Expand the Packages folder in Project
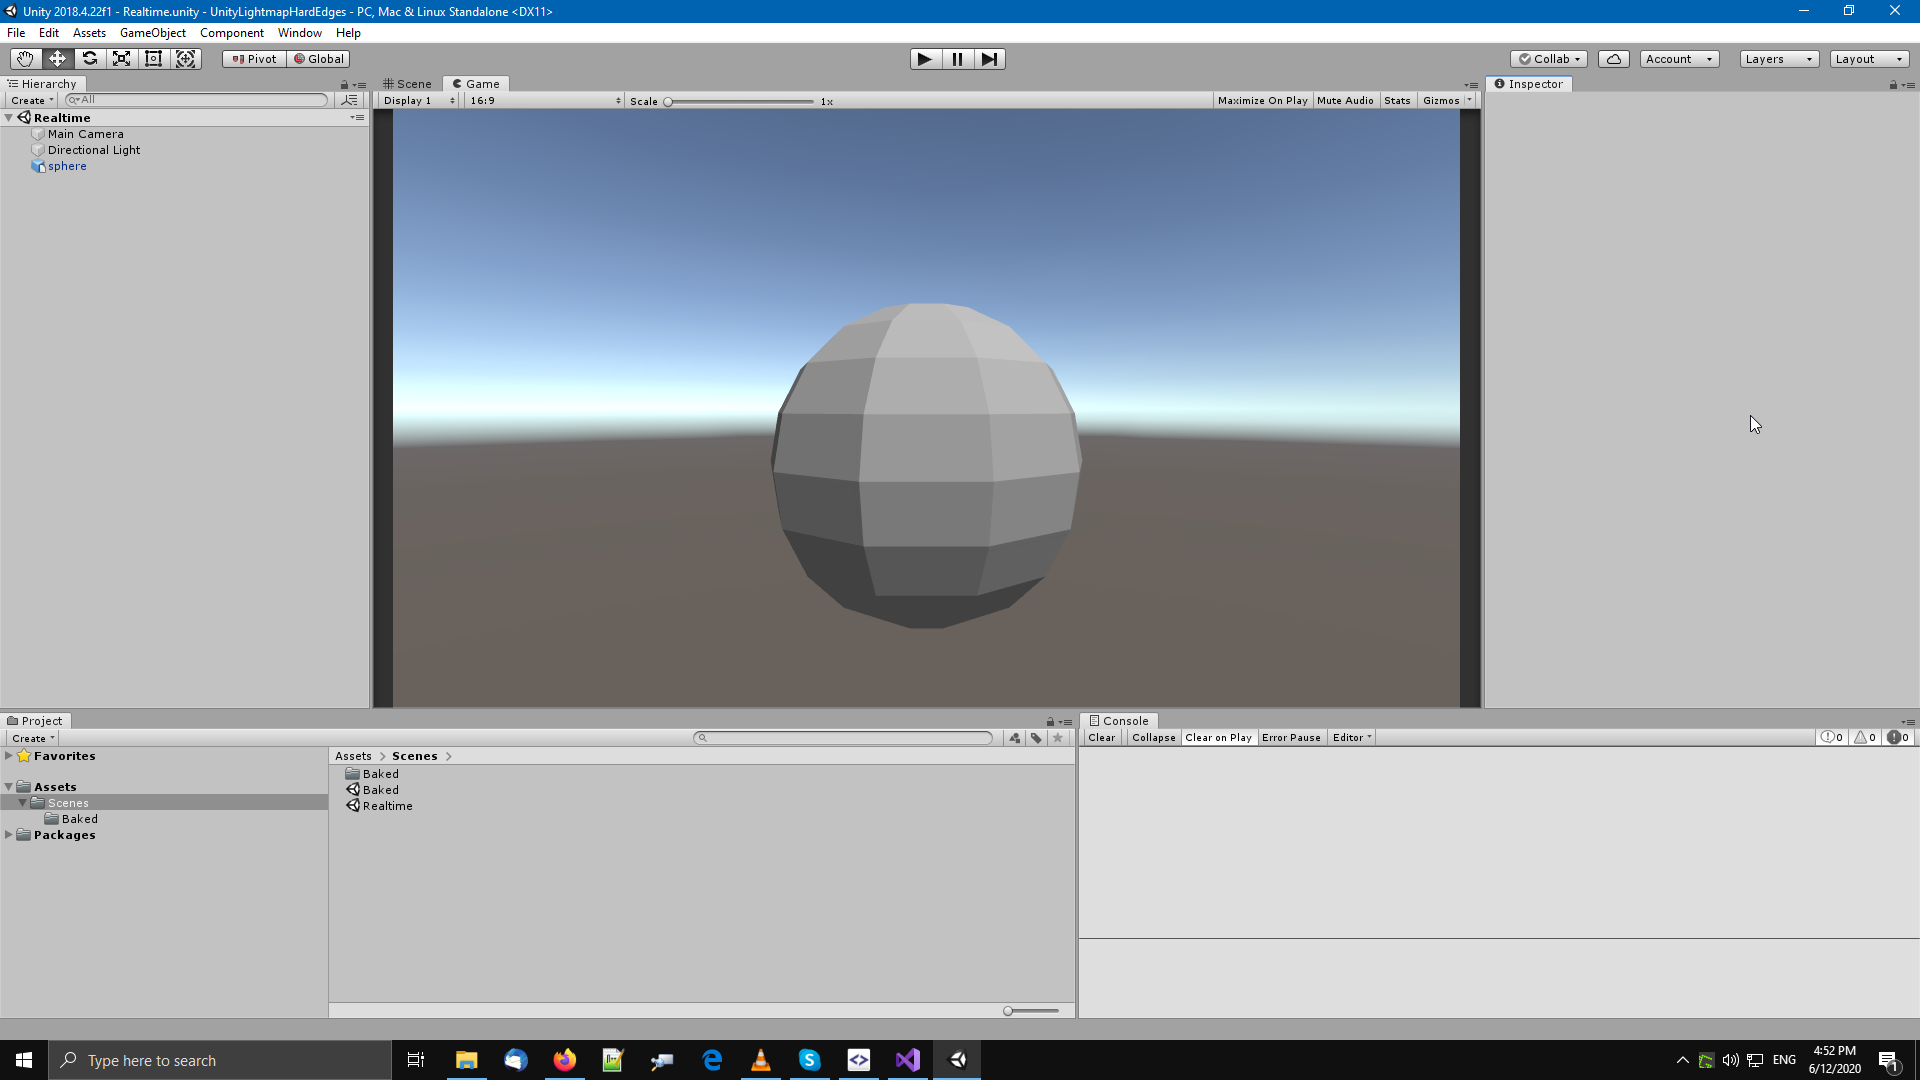The height and width of the screenshot is (1080, 1920). point(9,835)
